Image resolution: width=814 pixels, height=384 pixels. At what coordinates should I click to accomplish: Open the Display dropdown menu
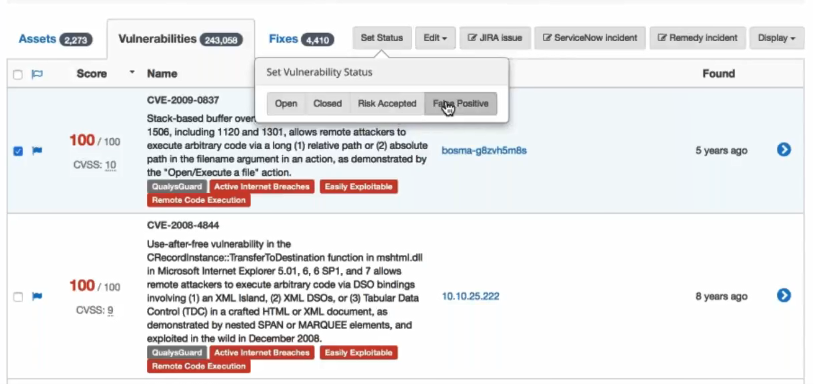(777, 38)
